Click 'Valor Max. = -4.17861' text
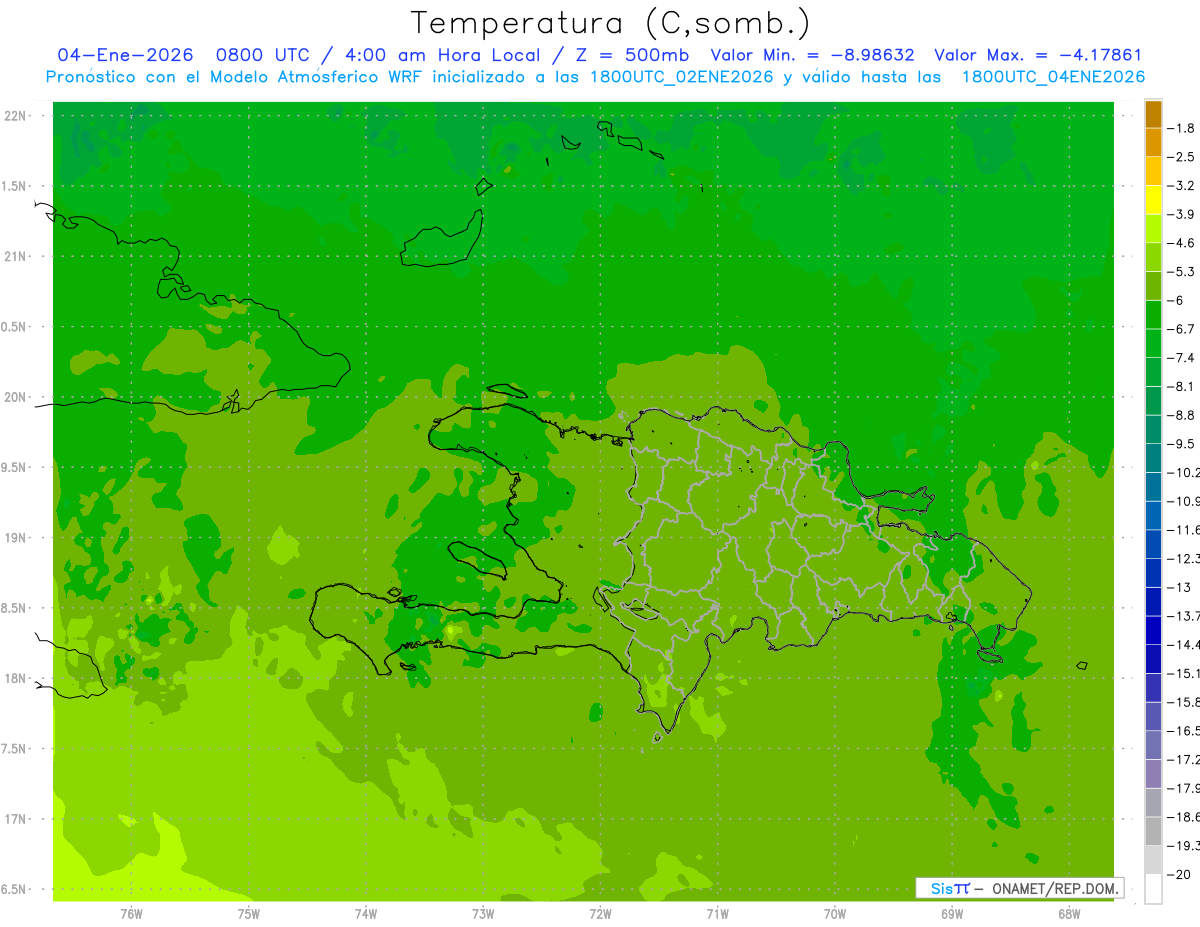 (x=1037, y=56)
